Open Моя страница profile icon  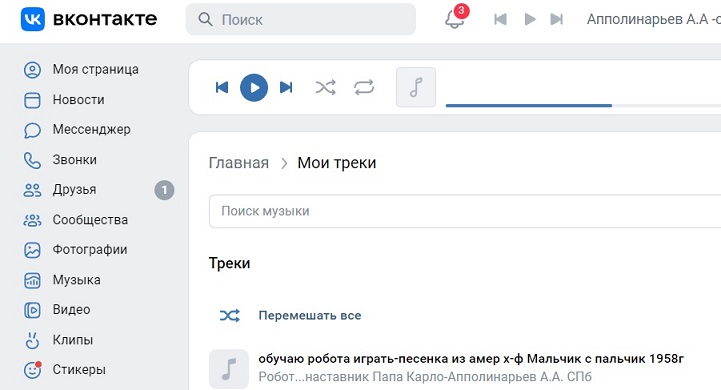tap(32, 70)
